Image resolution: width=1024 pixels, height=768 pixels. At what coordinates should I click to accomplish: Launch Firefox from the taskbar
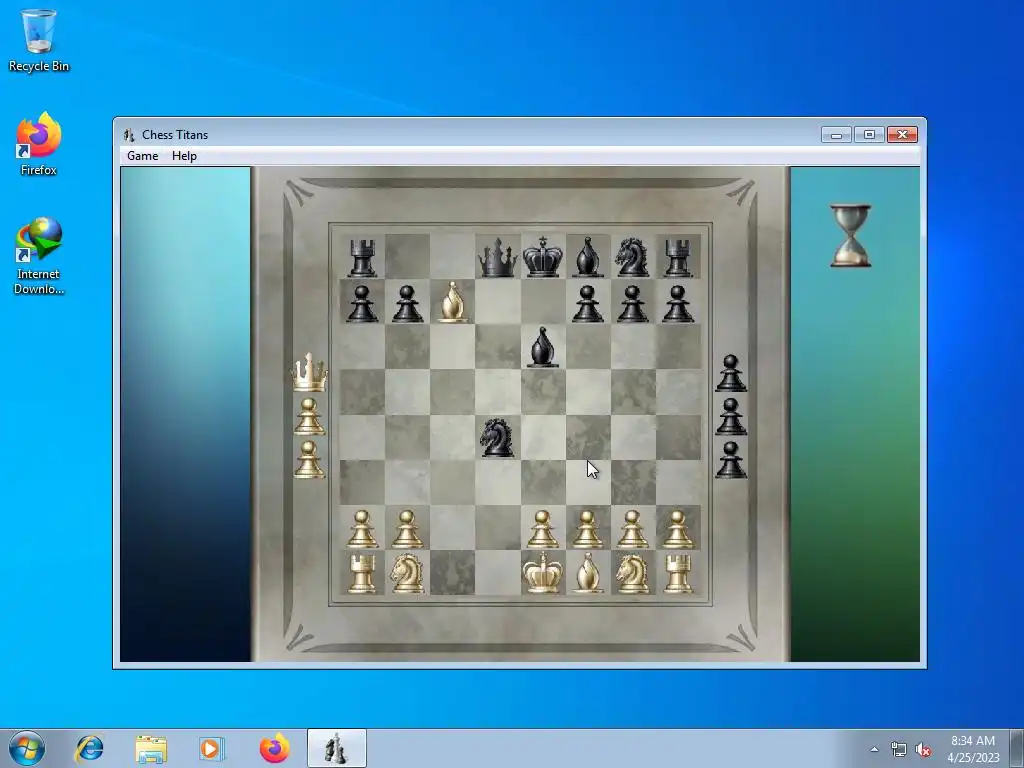274,748
